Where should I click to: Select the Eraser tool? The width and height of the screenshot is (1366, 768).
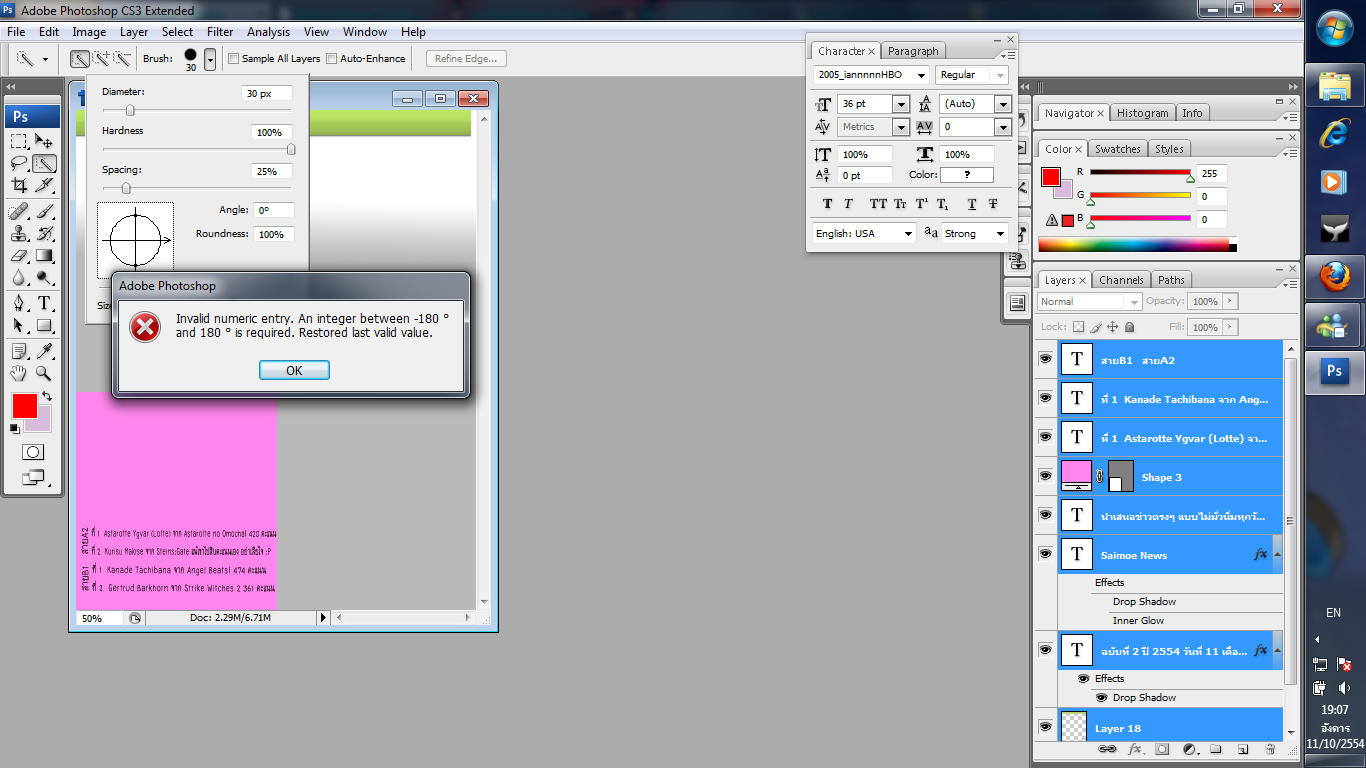click(19, 255)
